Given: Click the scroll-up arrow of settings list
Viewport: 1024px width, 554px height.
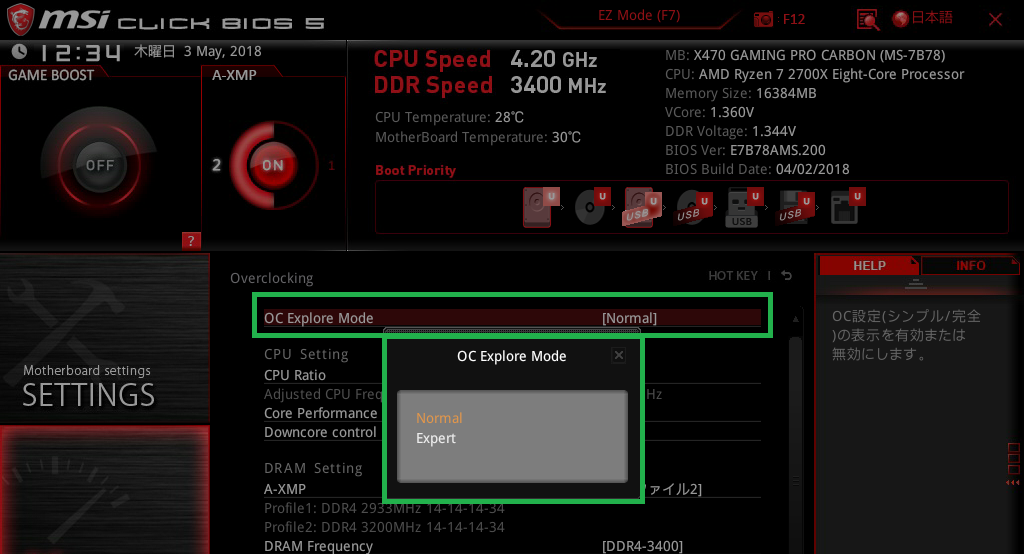Looking at the screenshot, I should (x=795, y=319).
